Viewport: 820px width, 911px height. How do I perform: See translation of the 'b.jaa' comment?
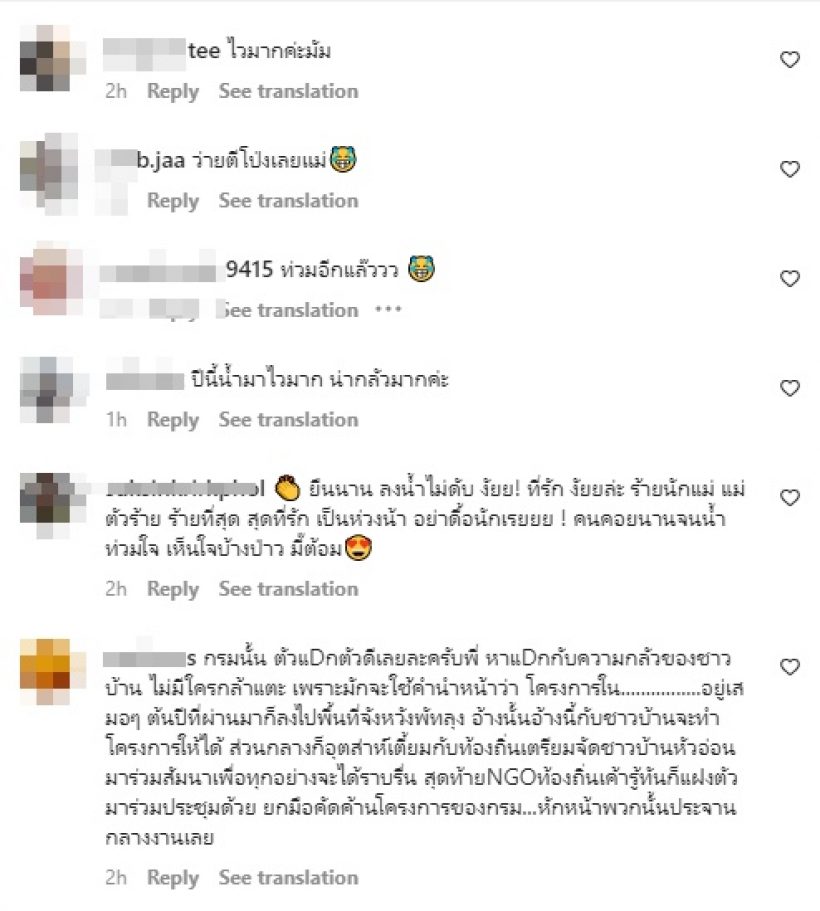pyautogui.click(x=288, y=200)
